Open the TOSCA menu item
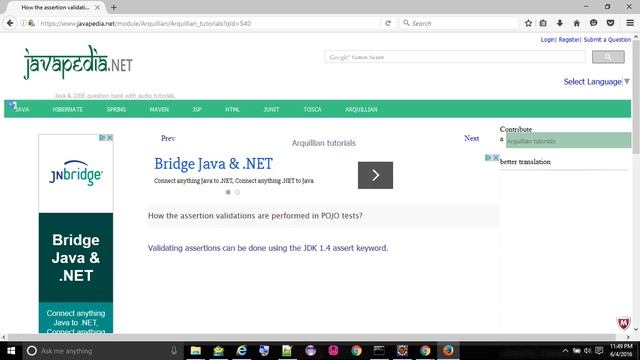Viewport: 640px width, 360px height. tap(312, 109)
